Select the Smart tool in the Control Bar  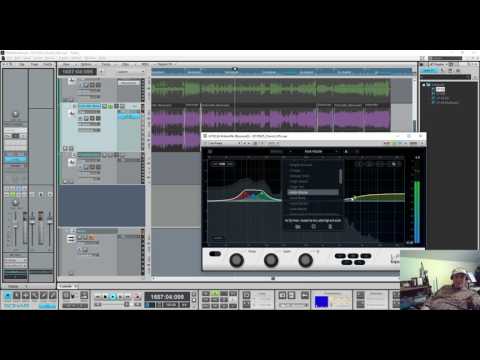pos(8,296)
